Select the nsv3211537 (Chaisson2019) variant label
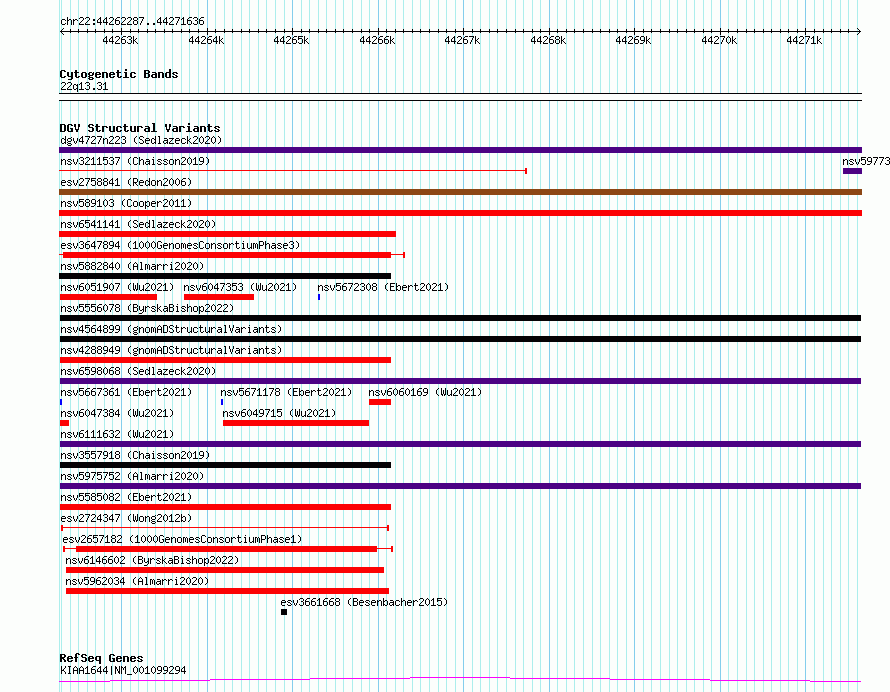Screen dimensions: 890x692 (135, 161)
